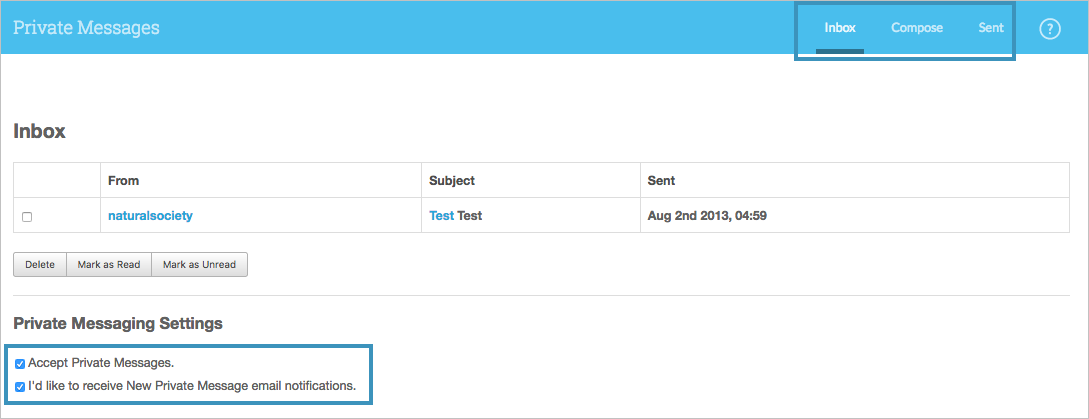Click the Aug 2nd 2013 date cell
1089x419 pixels.
(x=707, y=216)
